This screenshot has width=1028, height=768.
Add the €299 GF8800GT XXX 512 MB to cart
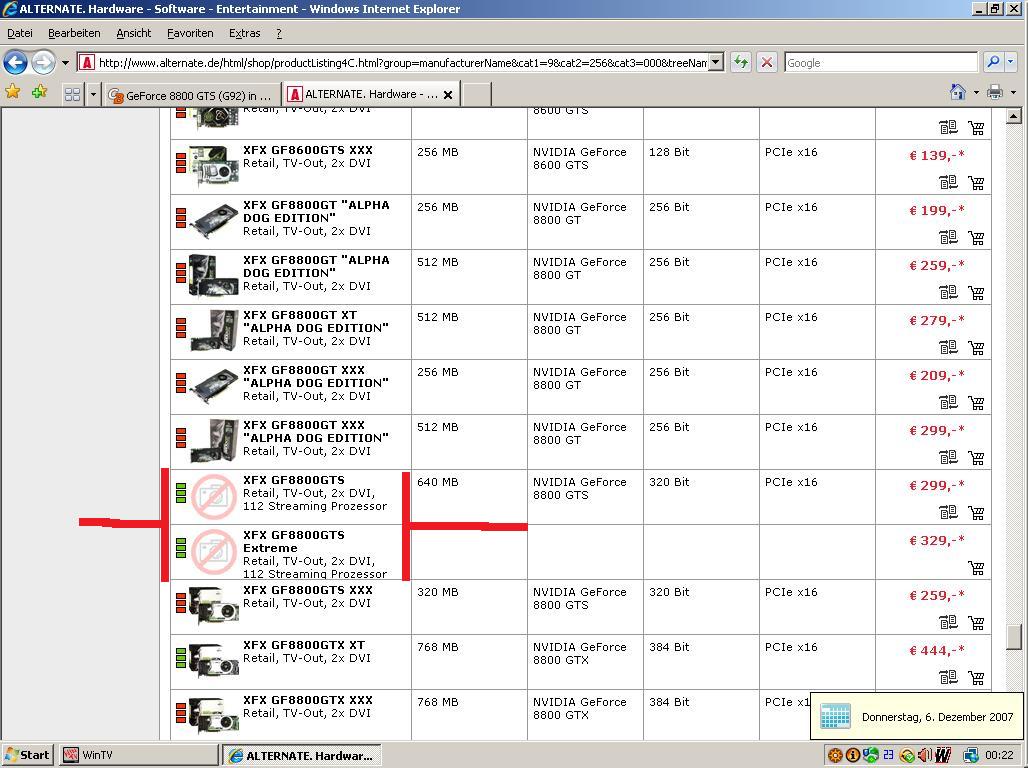(x=976, y=457)
